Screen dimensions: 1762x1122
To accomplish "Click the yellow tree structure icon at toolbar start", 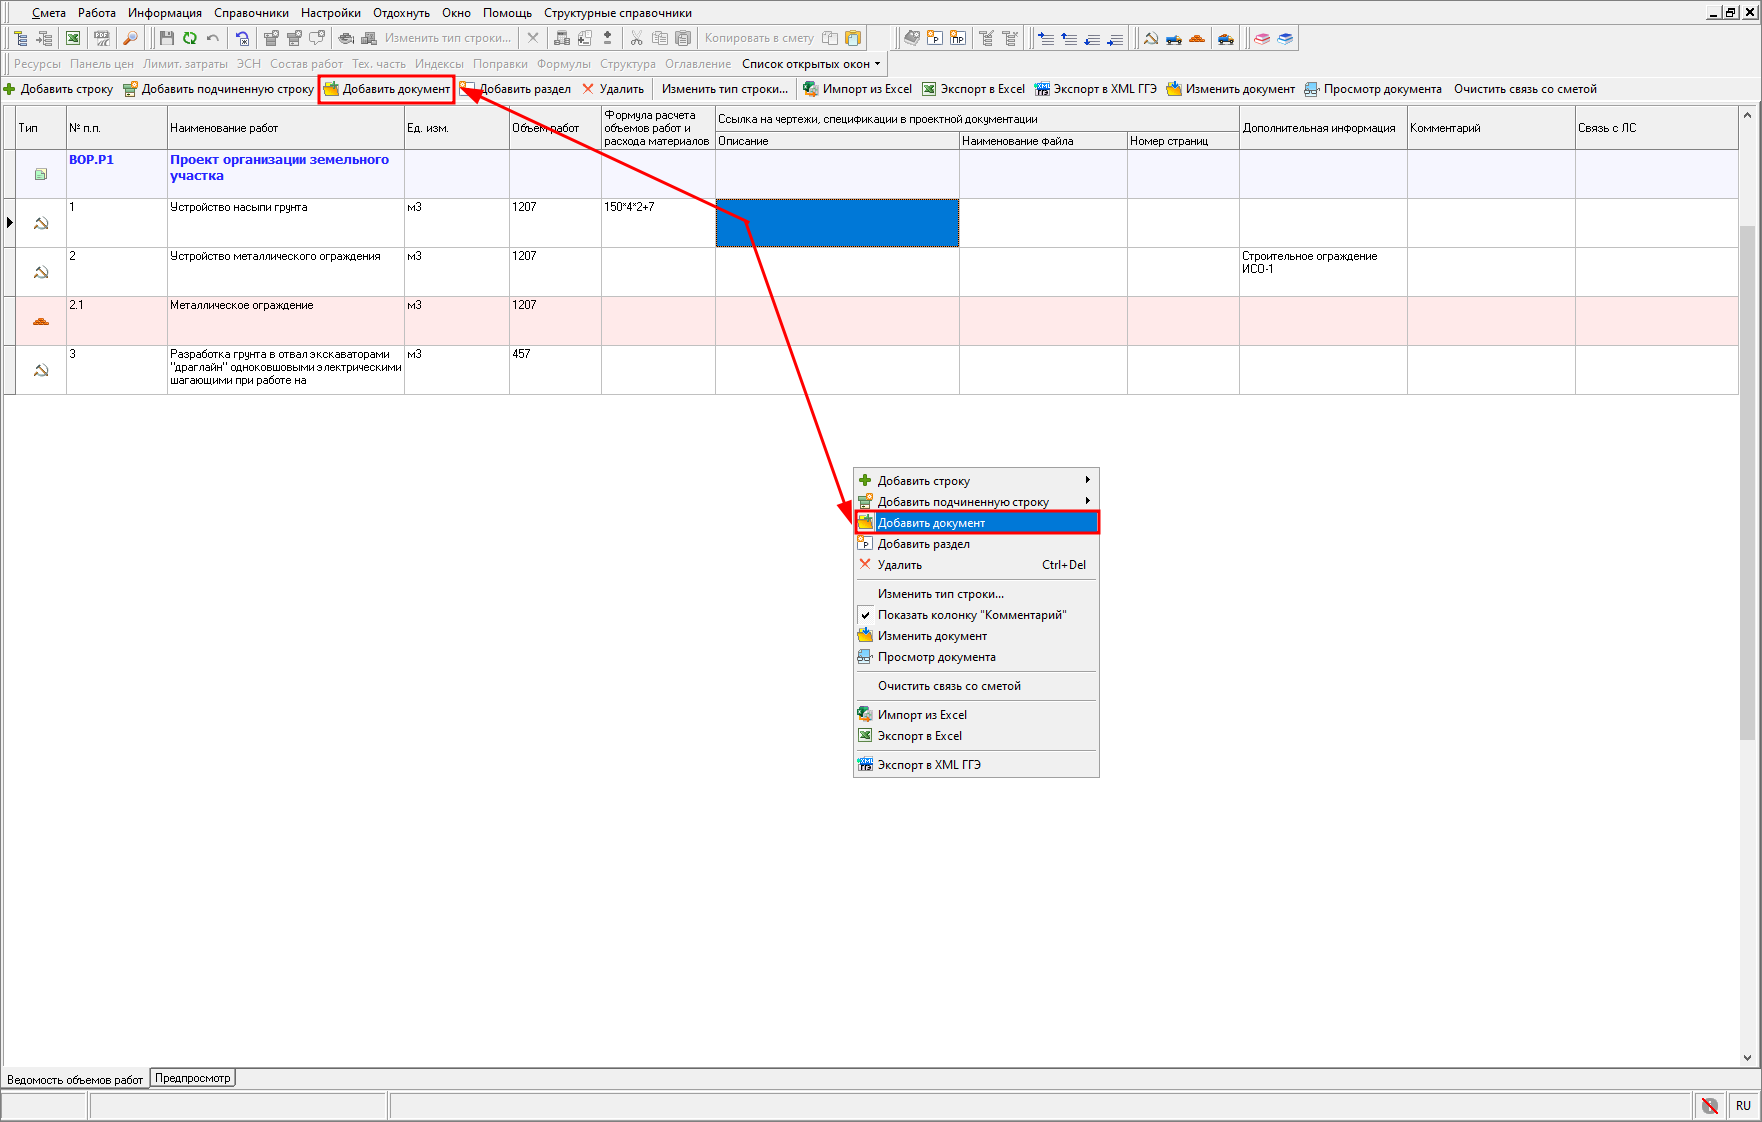I will coord(20,38).
